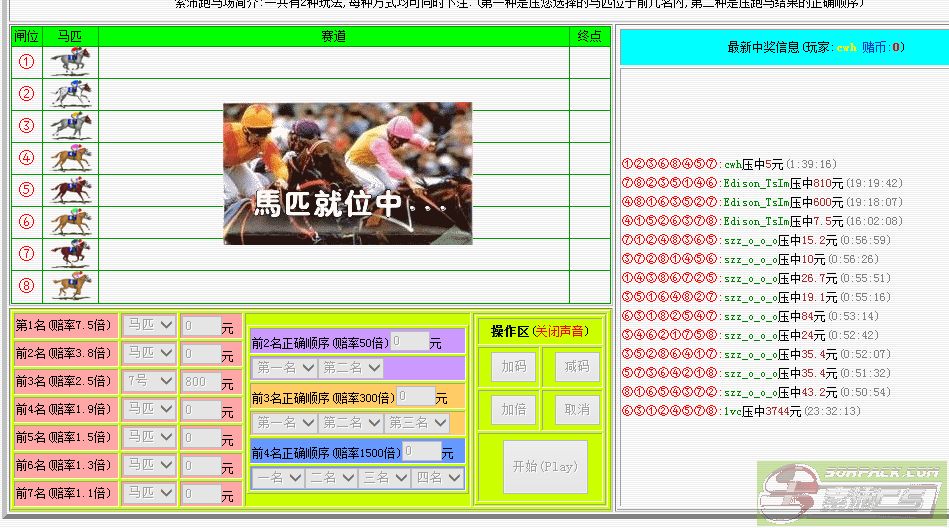
Task: Click the 加倍 button
Action: [513, 409]
